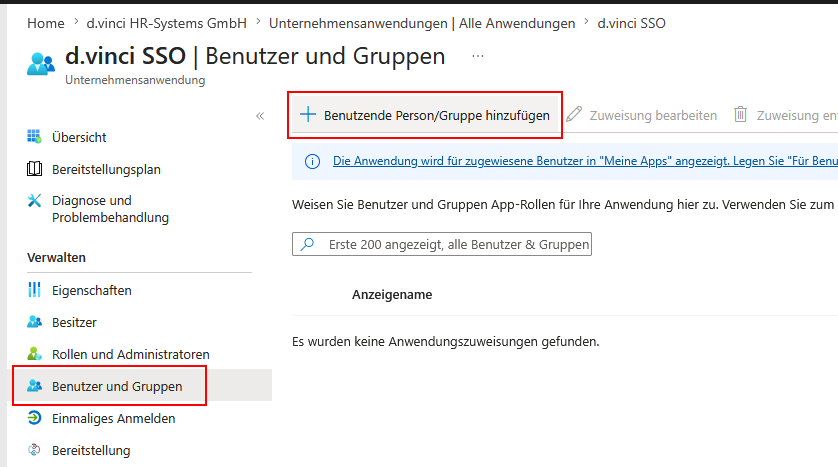Click the Übersicht grid icon
The width and height of the screenshot is (838, 467).
34,137
